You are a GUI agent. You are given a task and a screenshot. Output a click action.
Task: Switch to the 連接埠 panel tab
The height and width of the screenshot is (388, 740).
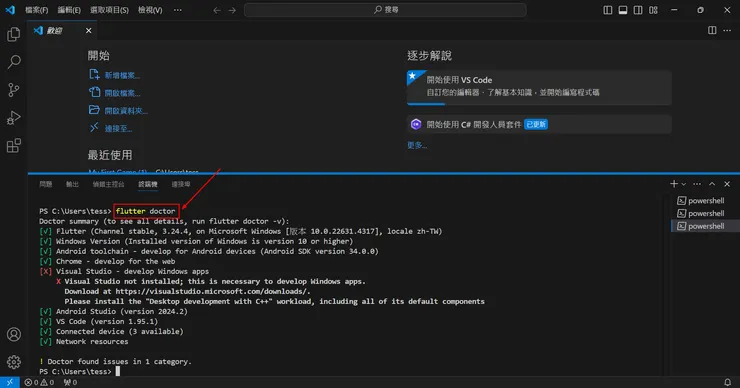coord(181,184)
